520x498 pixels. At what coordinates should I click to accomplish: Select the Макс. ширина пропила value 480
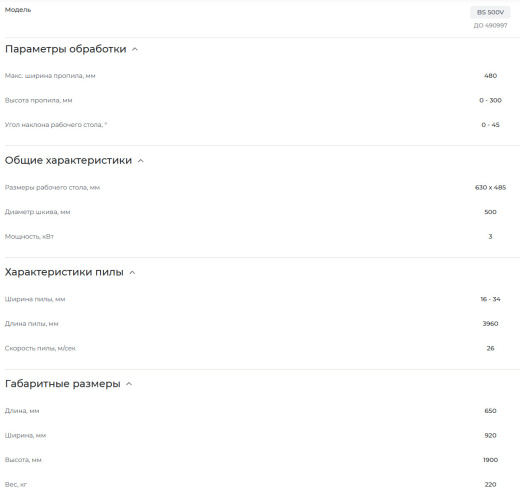[x=490, y=76]
